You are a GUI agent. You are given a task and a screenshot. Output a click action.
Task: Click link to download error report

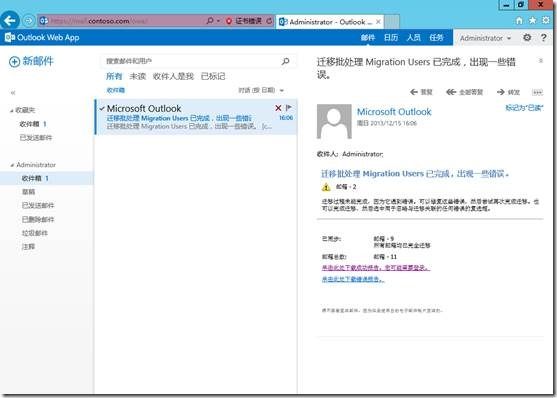[353, 280]
